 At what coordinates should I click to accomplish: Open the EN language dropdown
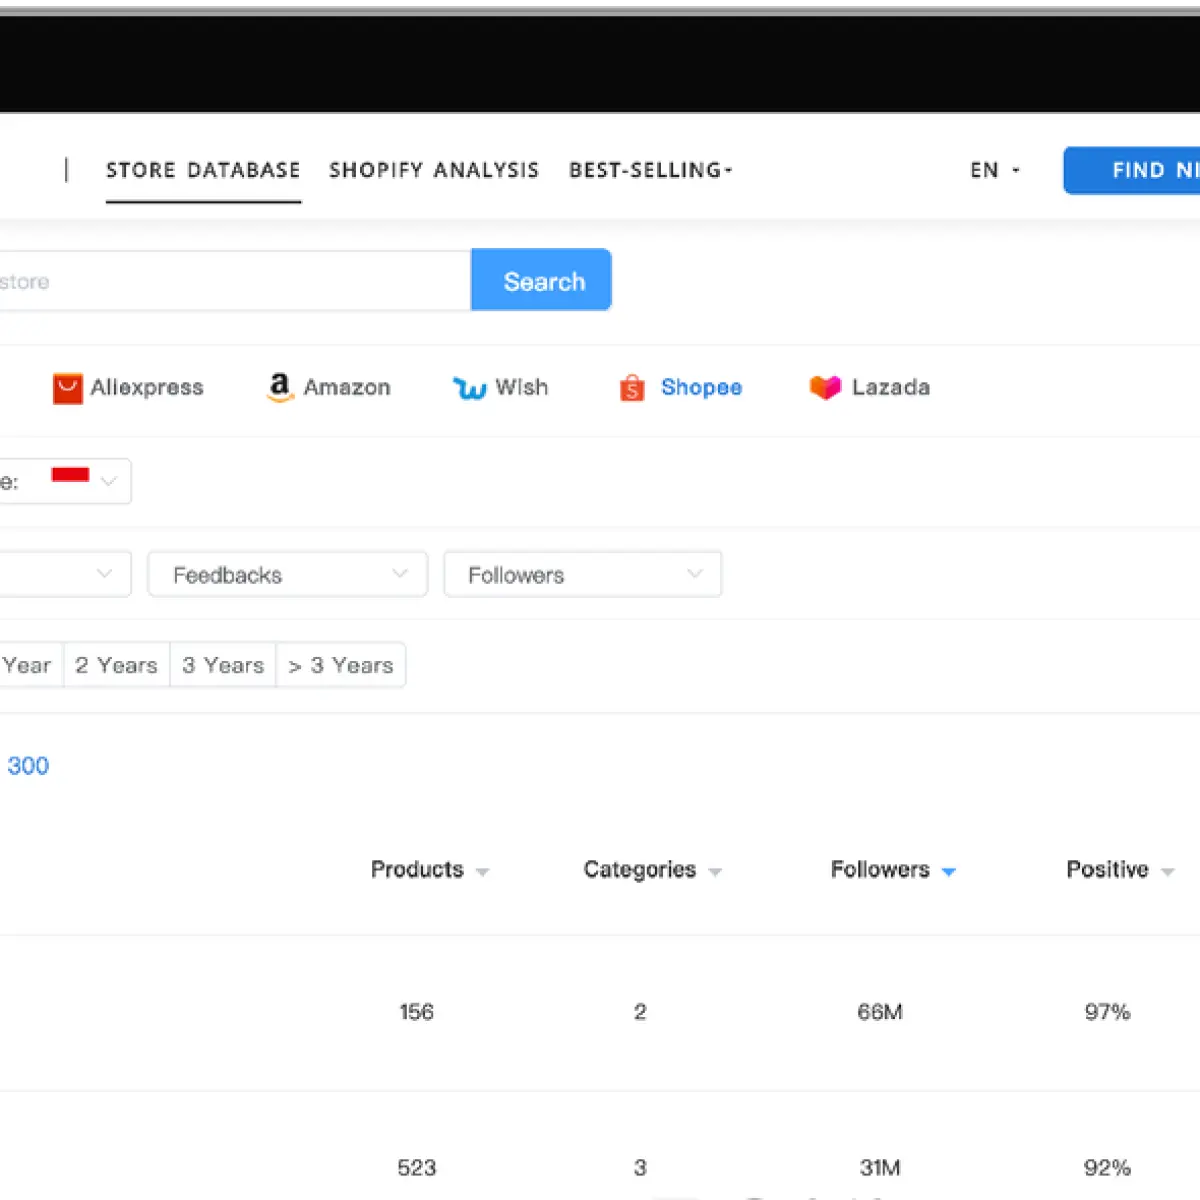995,170
